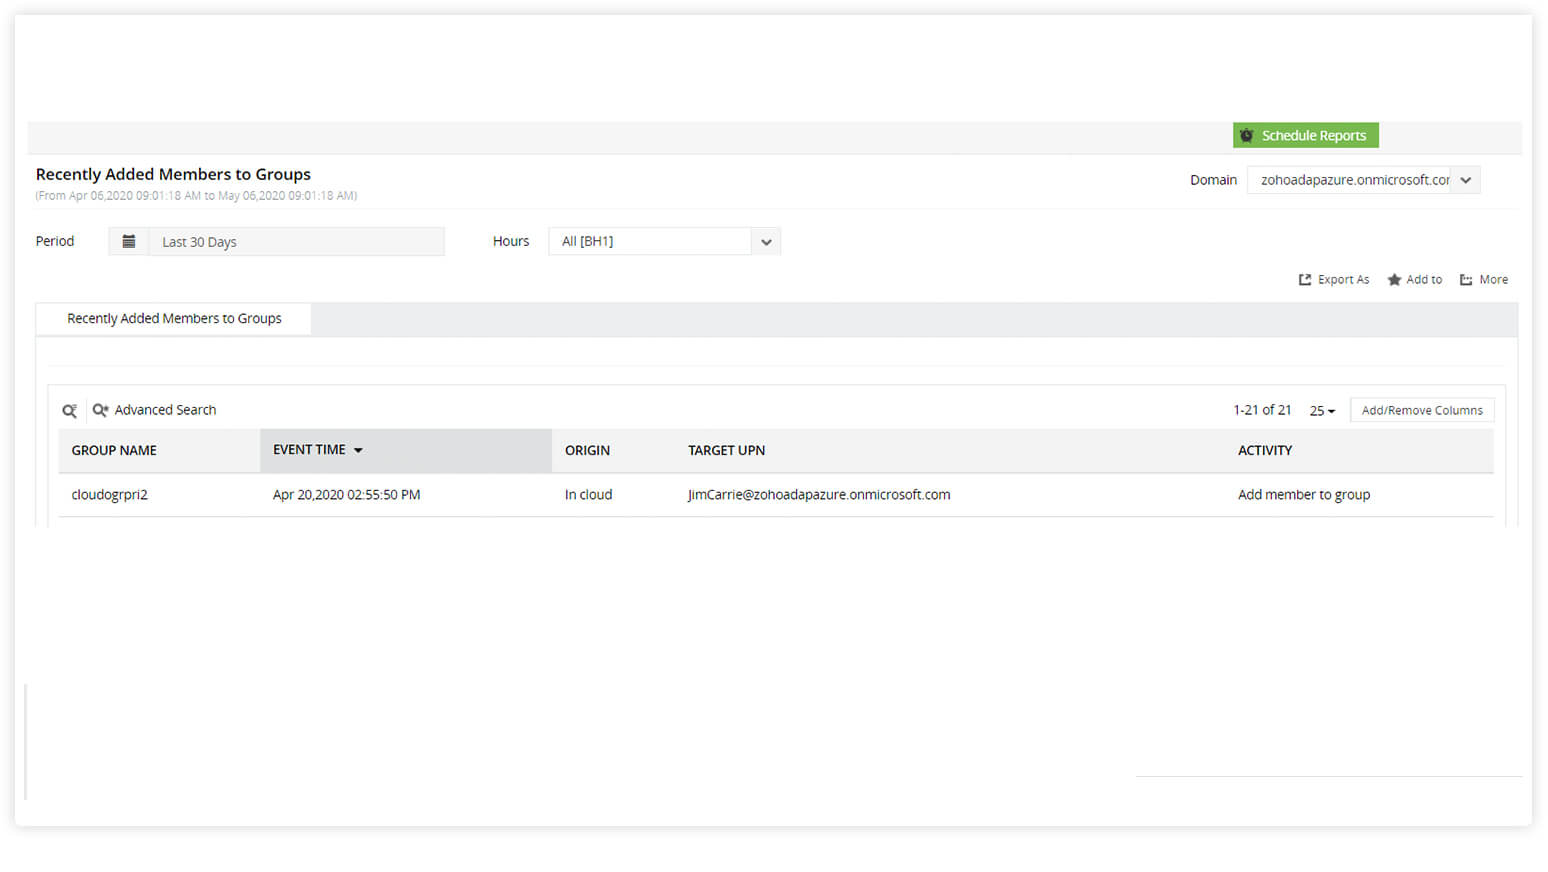Sort table by GROUP NAME column
The height and width of the screenshot is (872, 1548).
(114, 450)
